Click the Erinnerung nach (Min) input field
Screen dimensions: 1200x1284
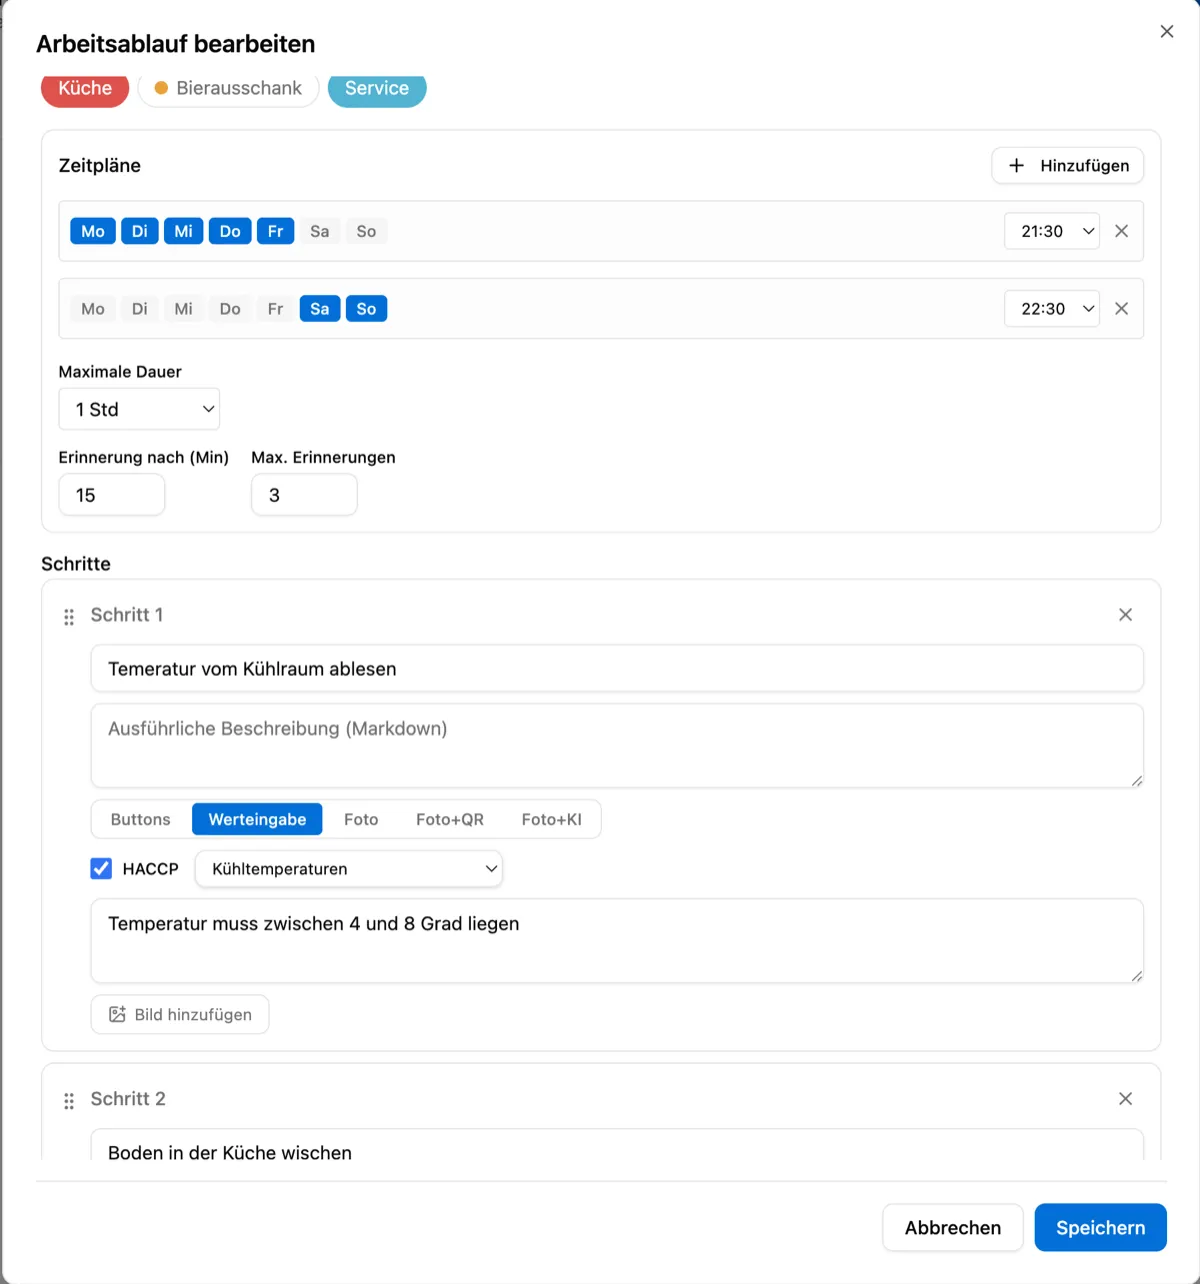coord(111,494)
